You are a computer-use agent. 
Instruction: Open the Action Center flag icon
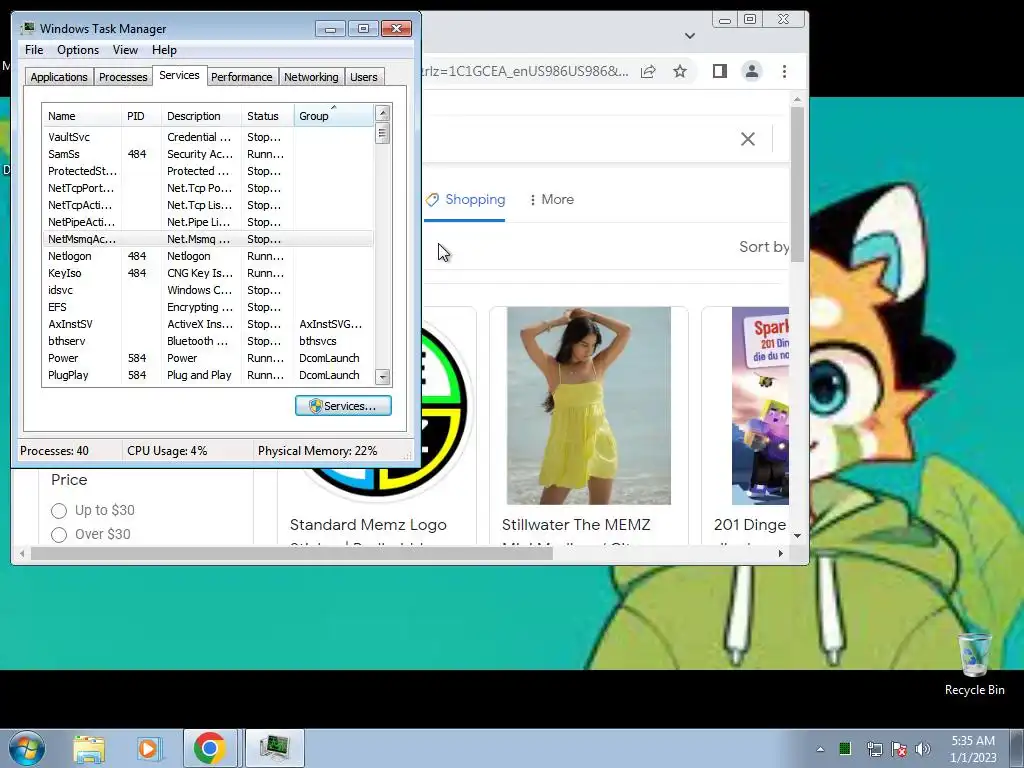tap(899, 749)
